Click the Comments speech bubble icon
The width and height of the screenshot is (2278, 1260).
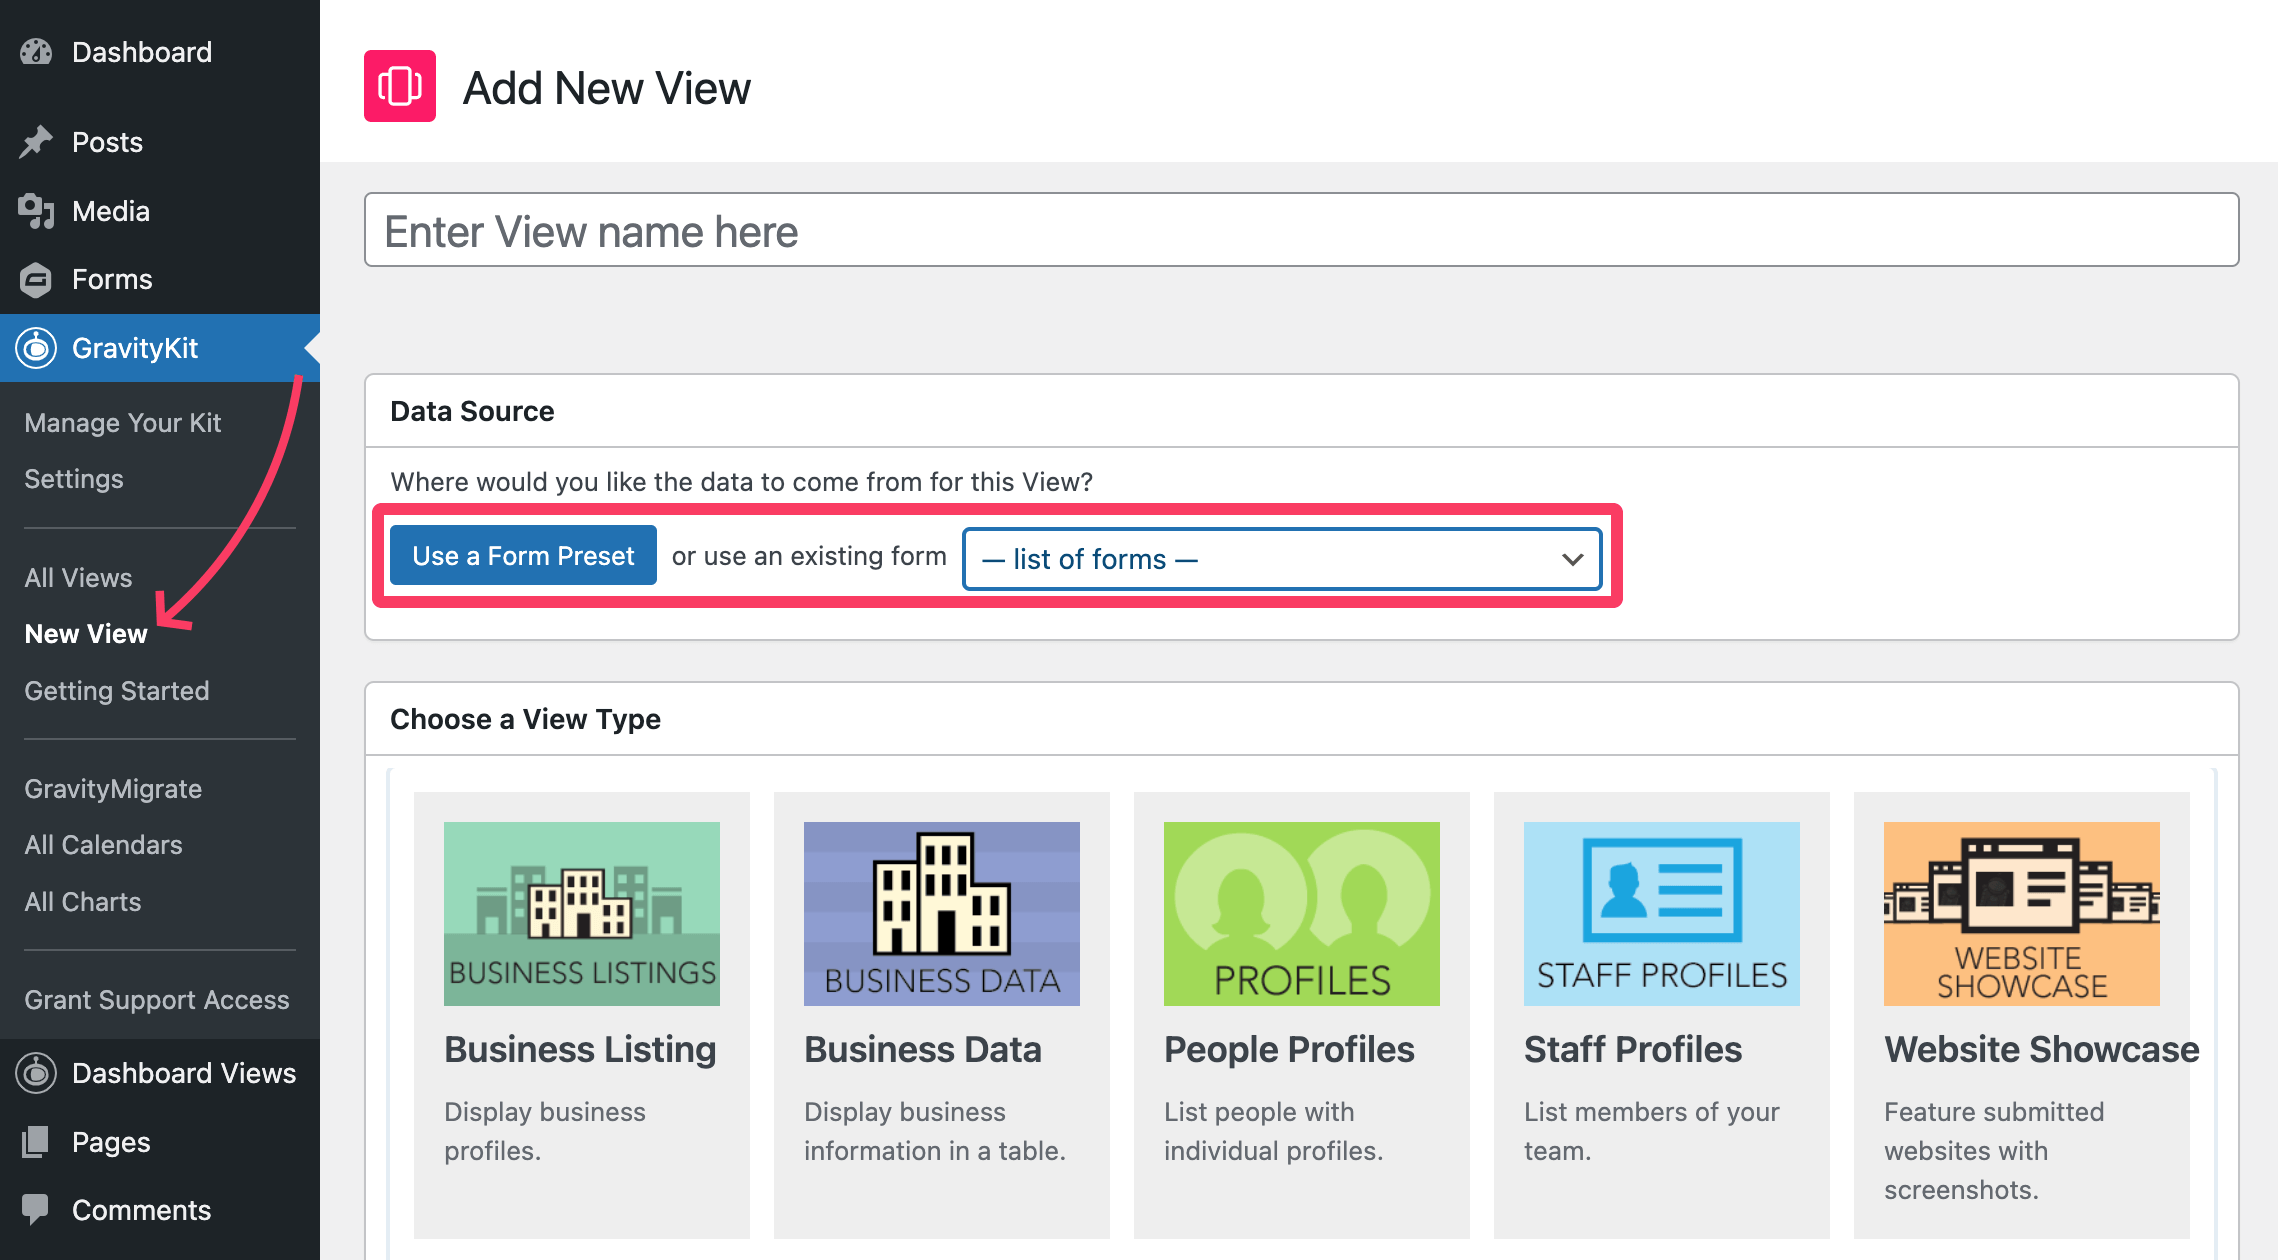(36, 1210)
